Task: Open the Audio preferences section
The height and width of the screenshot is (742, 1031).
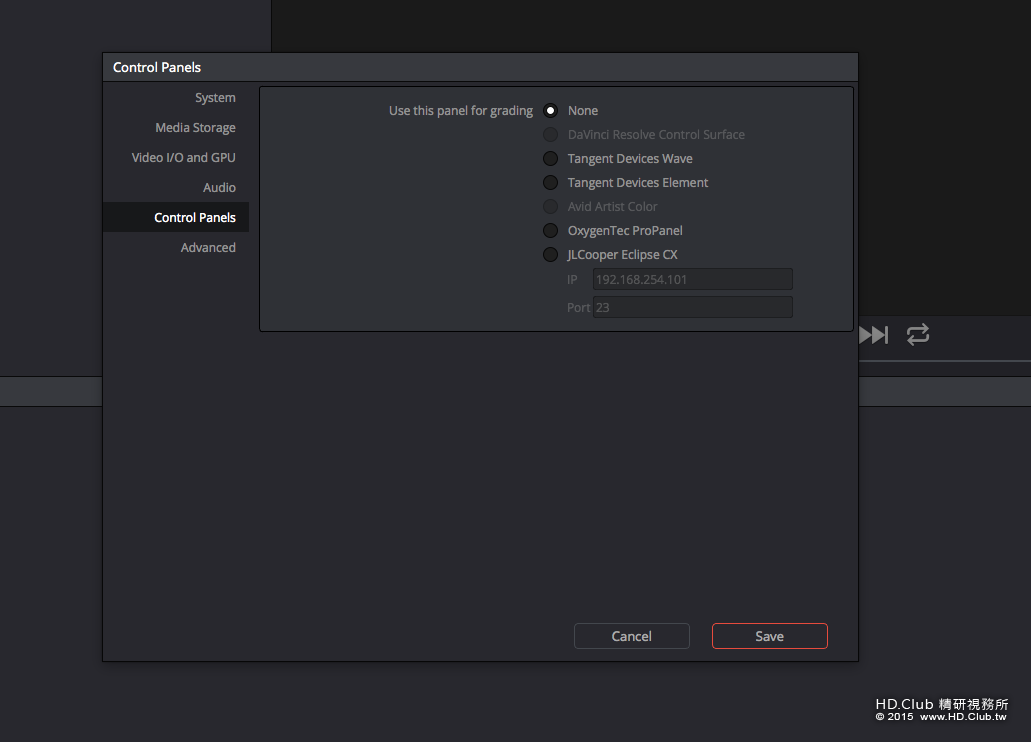Action: [x=219, y=187]
